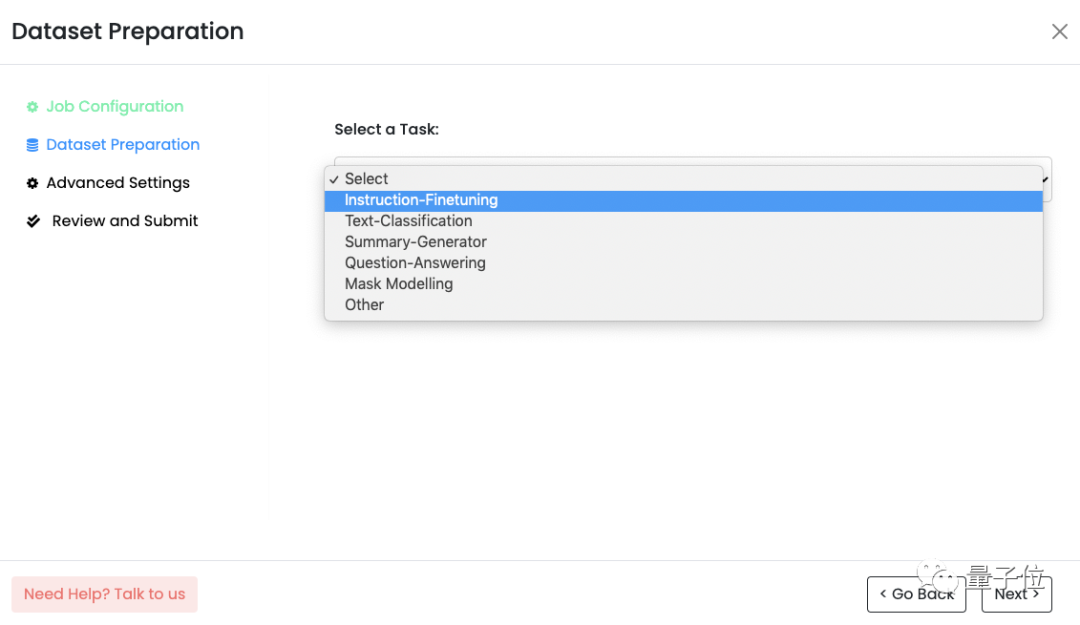This screenshot has width=1080, height=625.
Task: Close the Dataset Preparation dialog
Action: (1059, 32)
